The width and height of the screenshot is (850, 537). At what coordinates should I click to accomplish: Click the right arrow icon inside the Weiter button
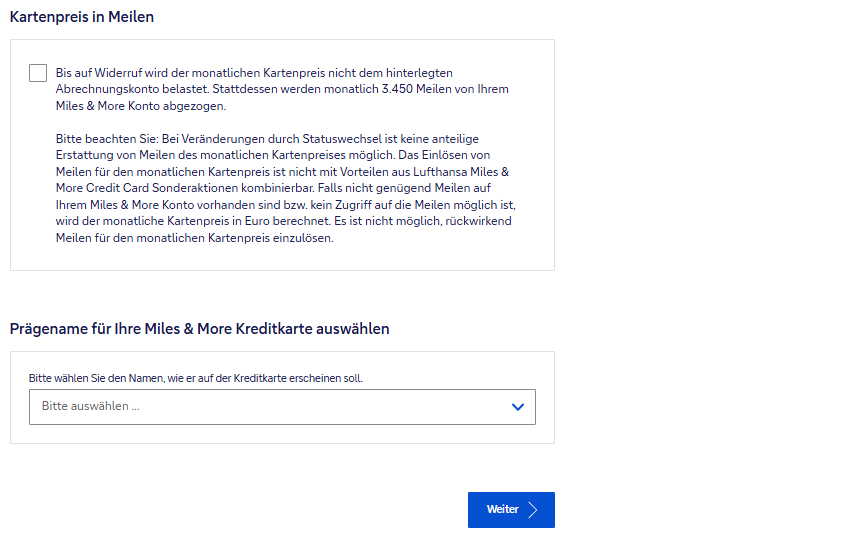(533, 510)
